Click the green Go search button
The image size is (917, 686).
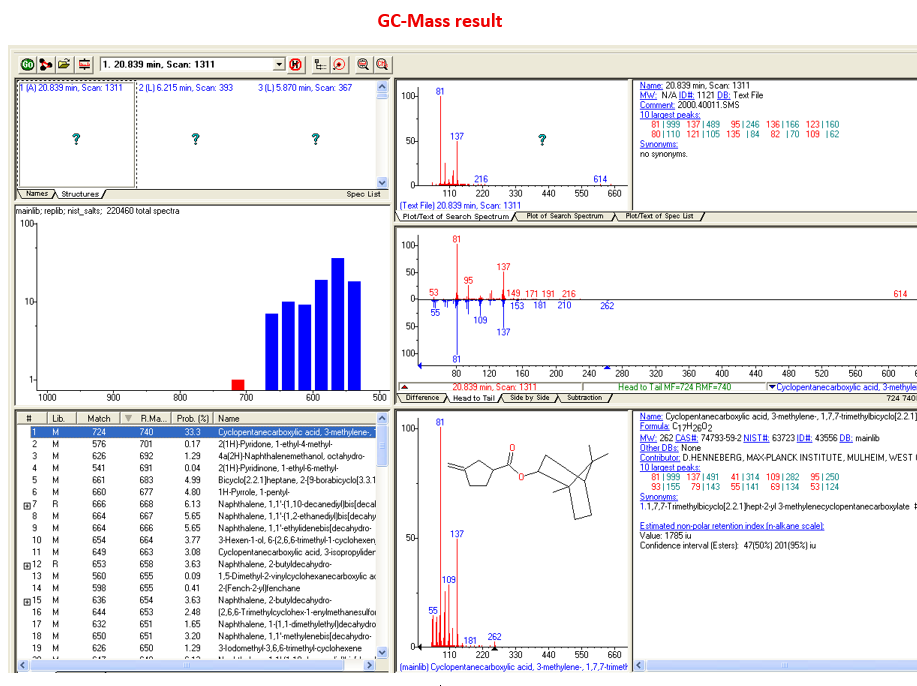pos(27,64)
